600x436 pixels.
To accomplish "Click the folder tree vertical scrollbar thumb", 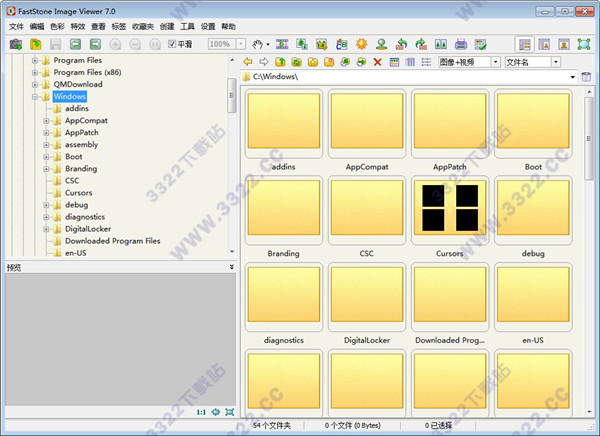I will 232,95.
